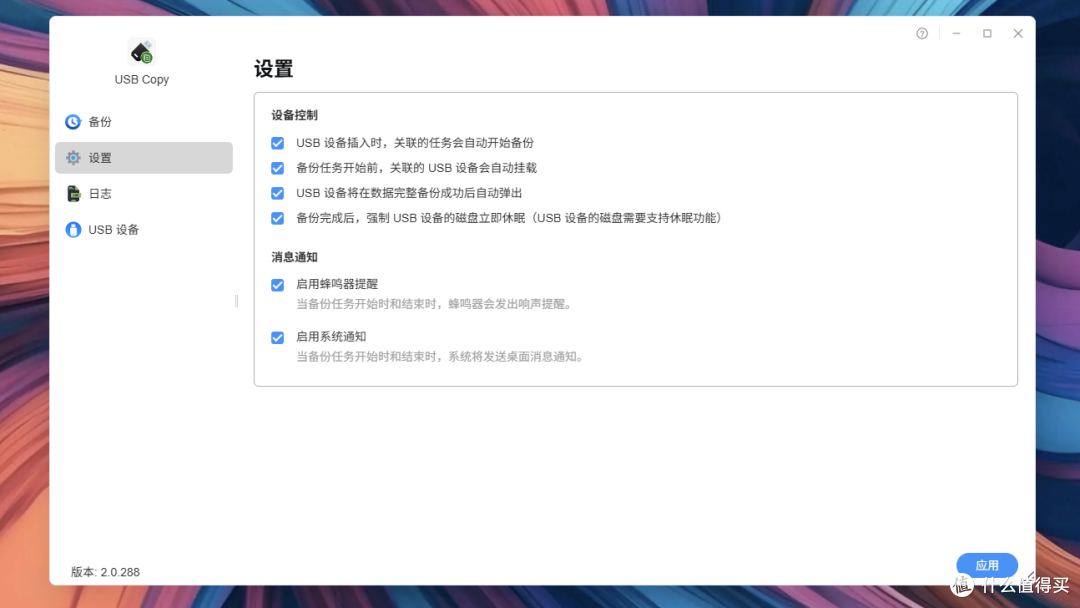Maximize the USB Copy window
The height and width of the screenshot is (608, 1080).
(987, 33)
